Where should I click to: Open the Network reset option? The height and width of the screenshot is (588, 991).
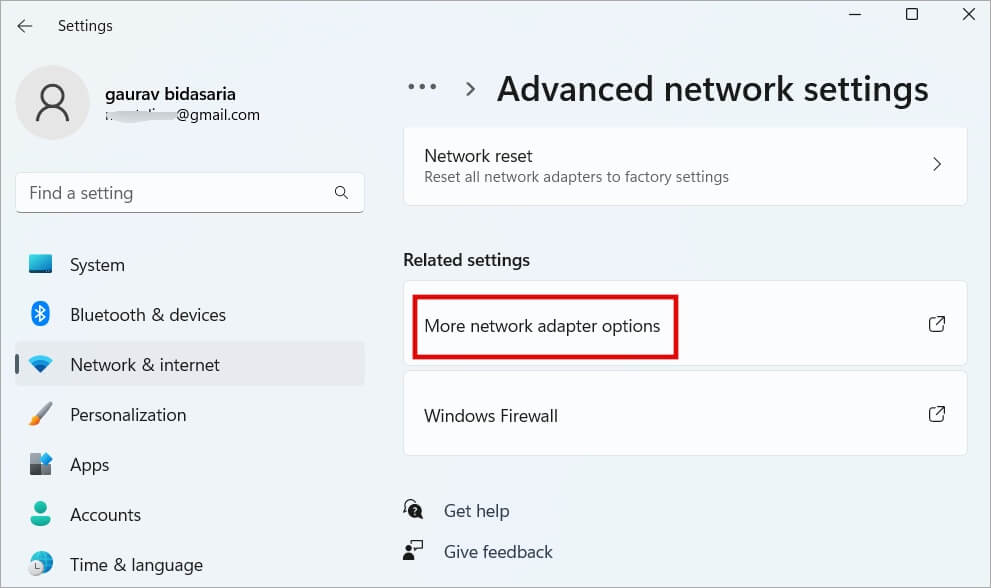point(685,166)
